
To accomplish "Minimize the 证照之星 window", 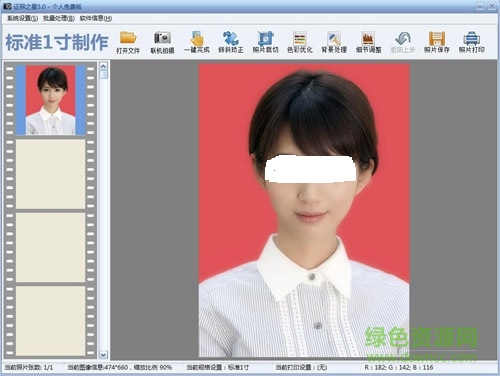I will [x=480, y=6].
